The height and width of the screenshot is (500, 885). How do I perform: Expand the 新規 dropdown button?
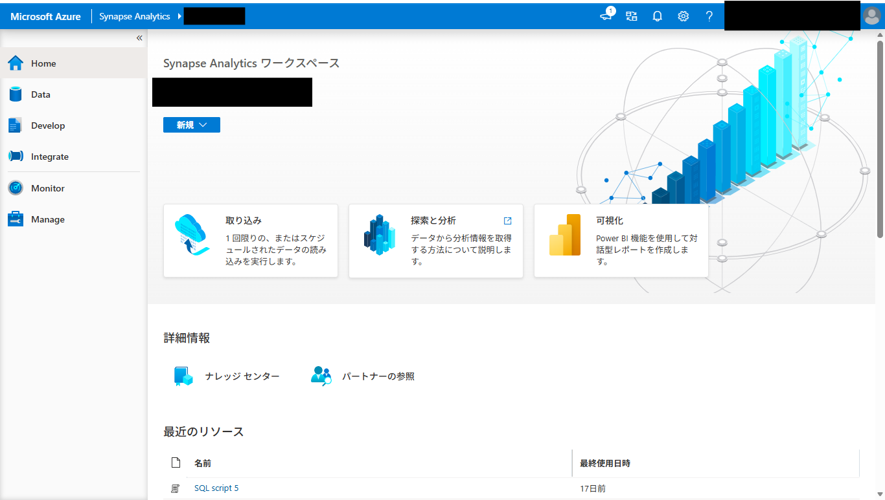click(x=191, y=125)
